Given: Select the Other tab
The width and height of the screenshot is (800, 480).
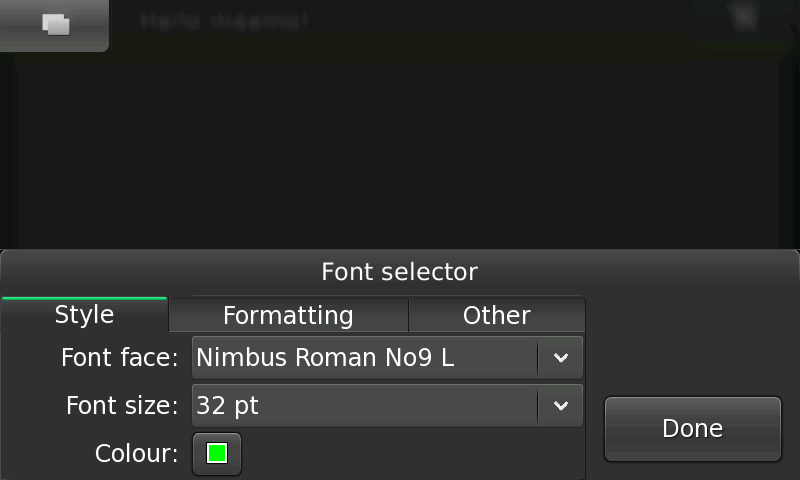Looking at the screenshot, I should point(496,316).
